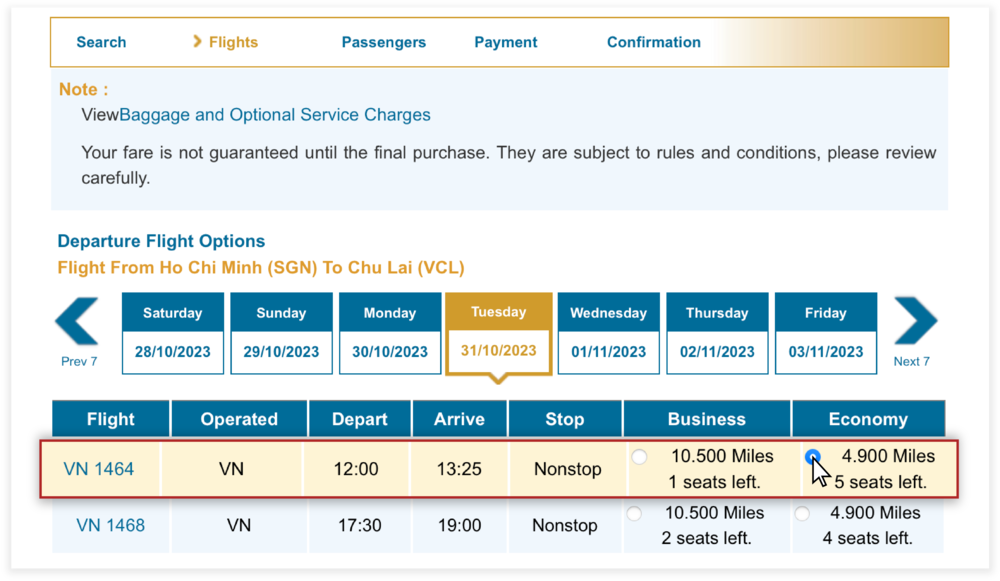1000x581 pixels.
Task: Switch to the Payment step
Action: point(506,42)
